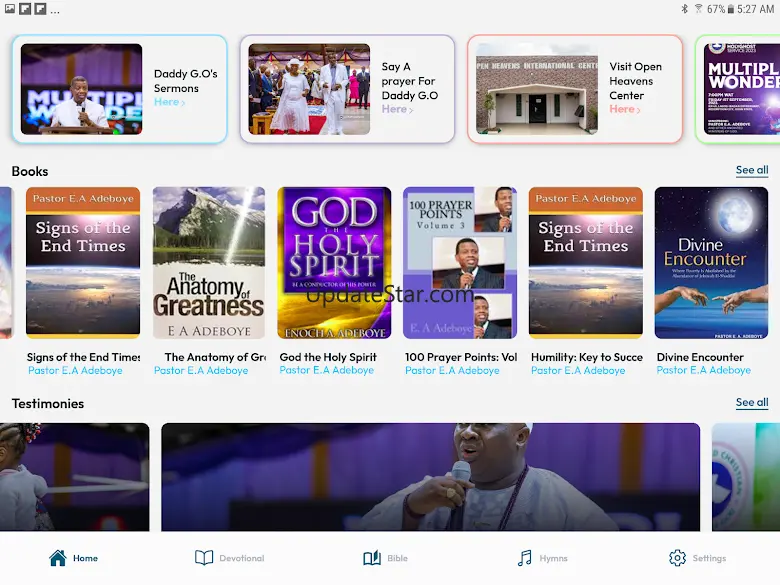Play the testimony video of man with microphone

430,477
